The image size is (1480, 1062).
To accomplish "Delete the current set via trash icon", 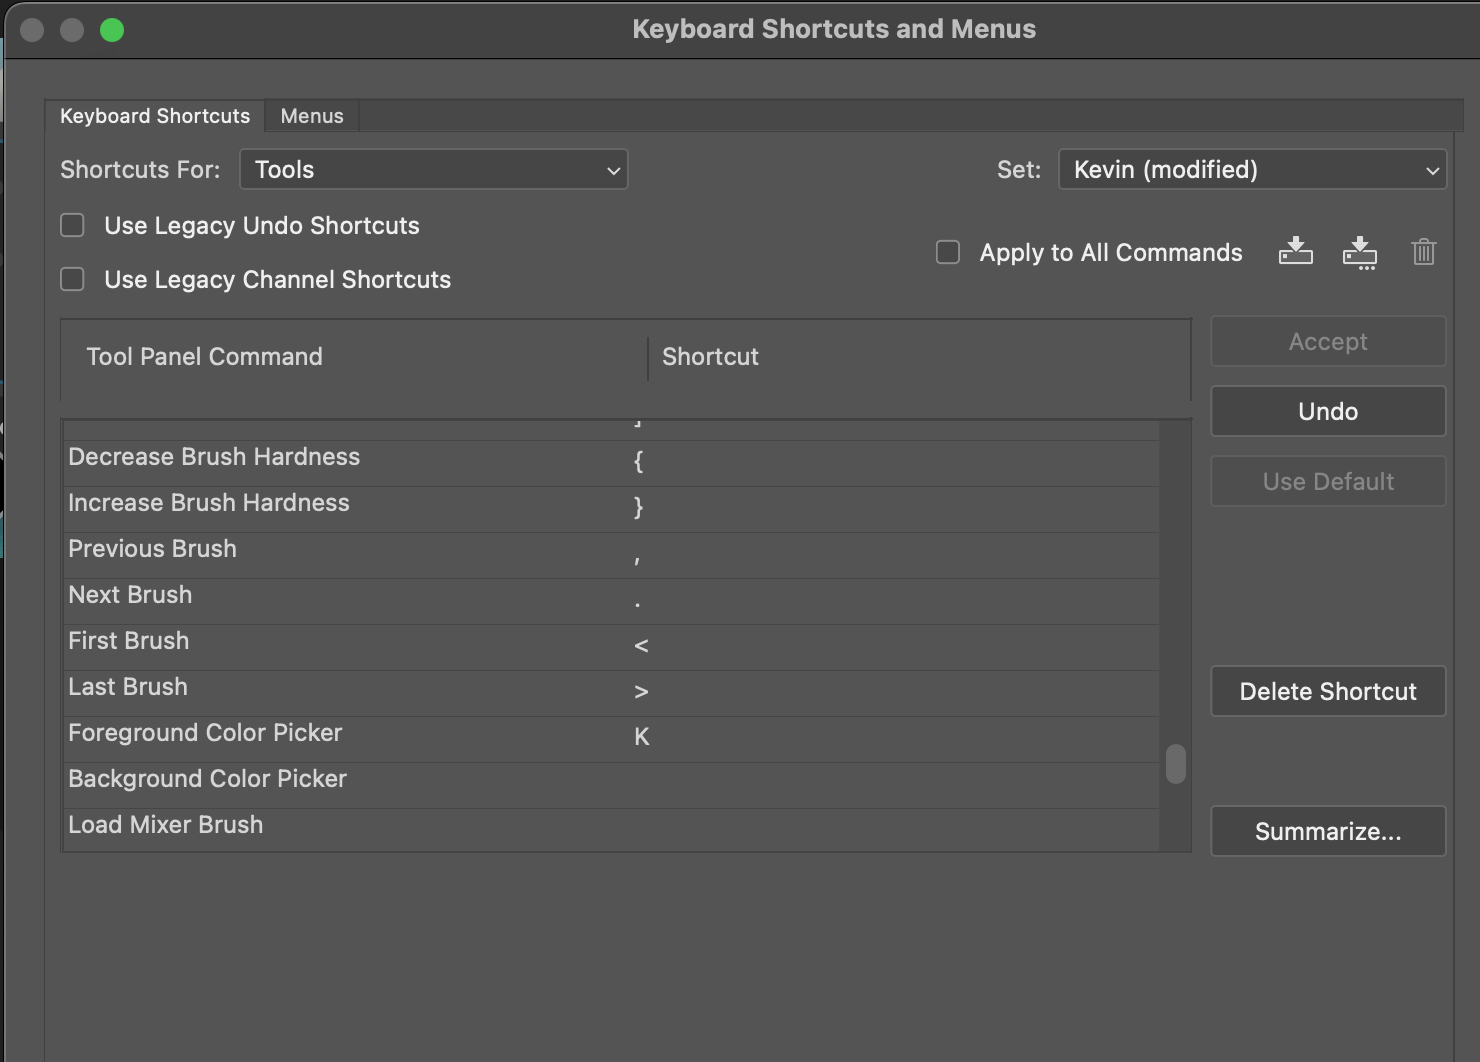I will [1424, 252].
